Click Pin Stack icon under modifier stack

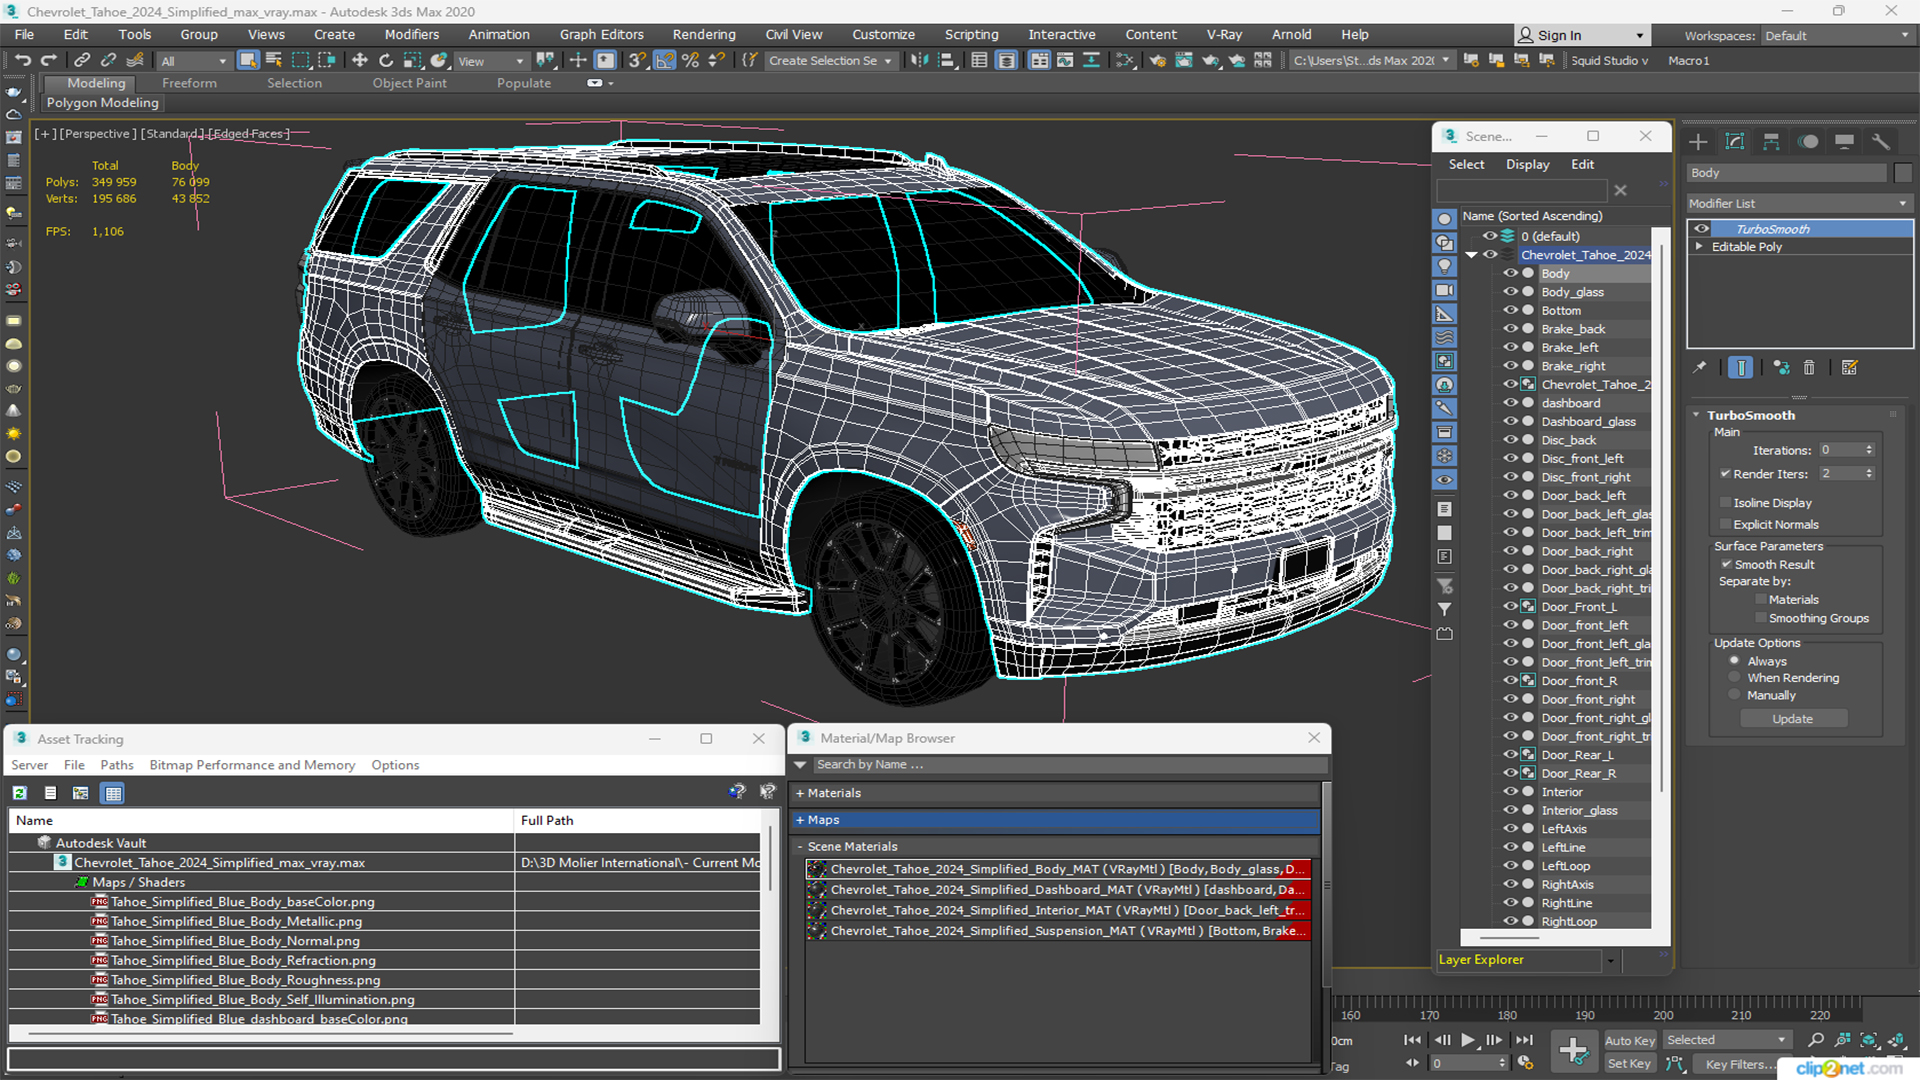point(1700,368)
